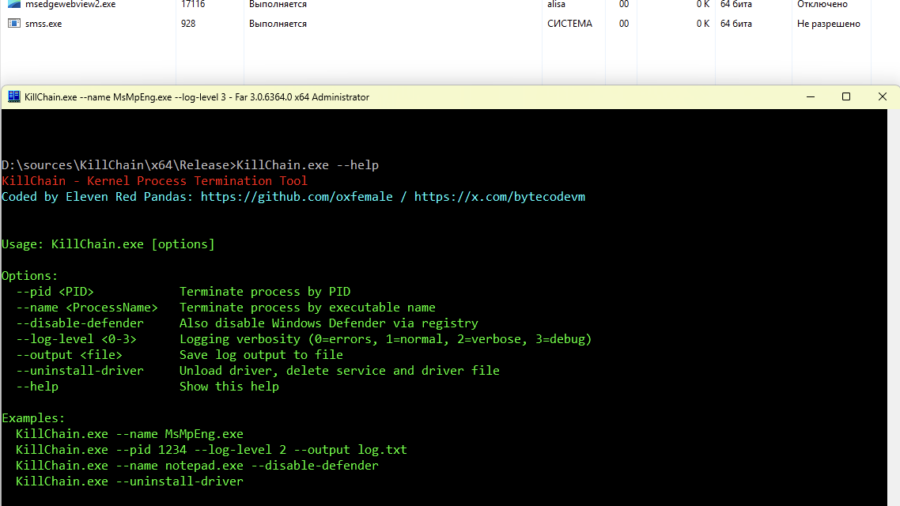900x506 pixels.
Task: Click the --pid <PID> option text
Action: (55, 291)
